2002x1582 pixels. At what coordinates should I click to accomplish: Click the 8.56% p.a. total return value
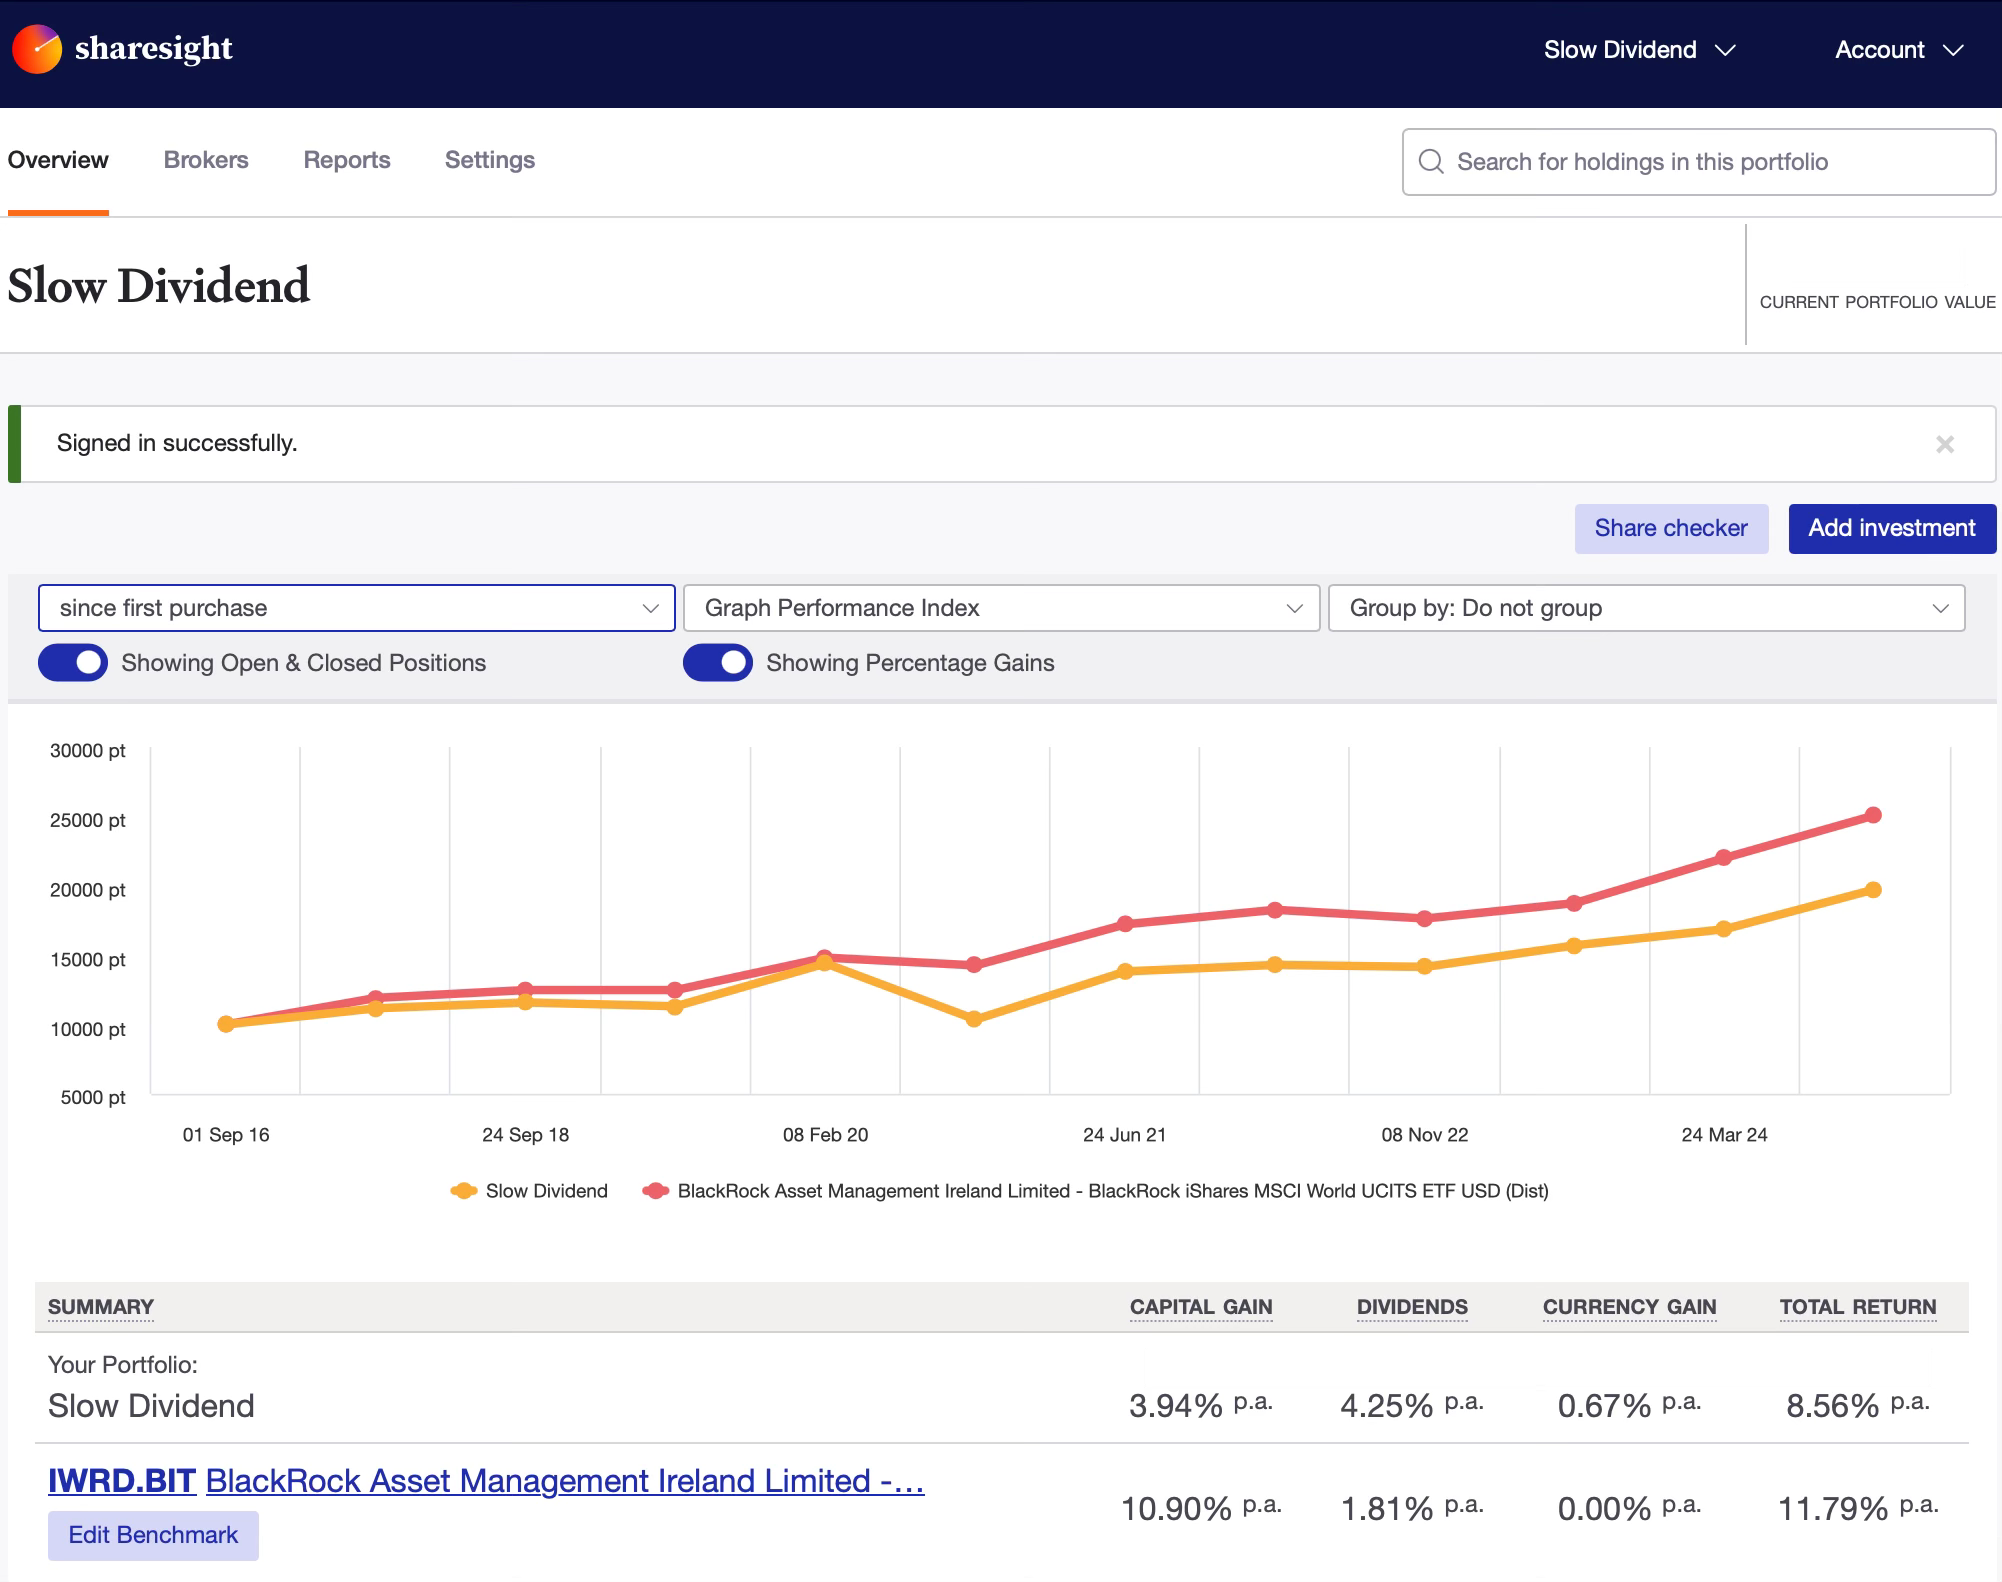coord(1858,1405)
